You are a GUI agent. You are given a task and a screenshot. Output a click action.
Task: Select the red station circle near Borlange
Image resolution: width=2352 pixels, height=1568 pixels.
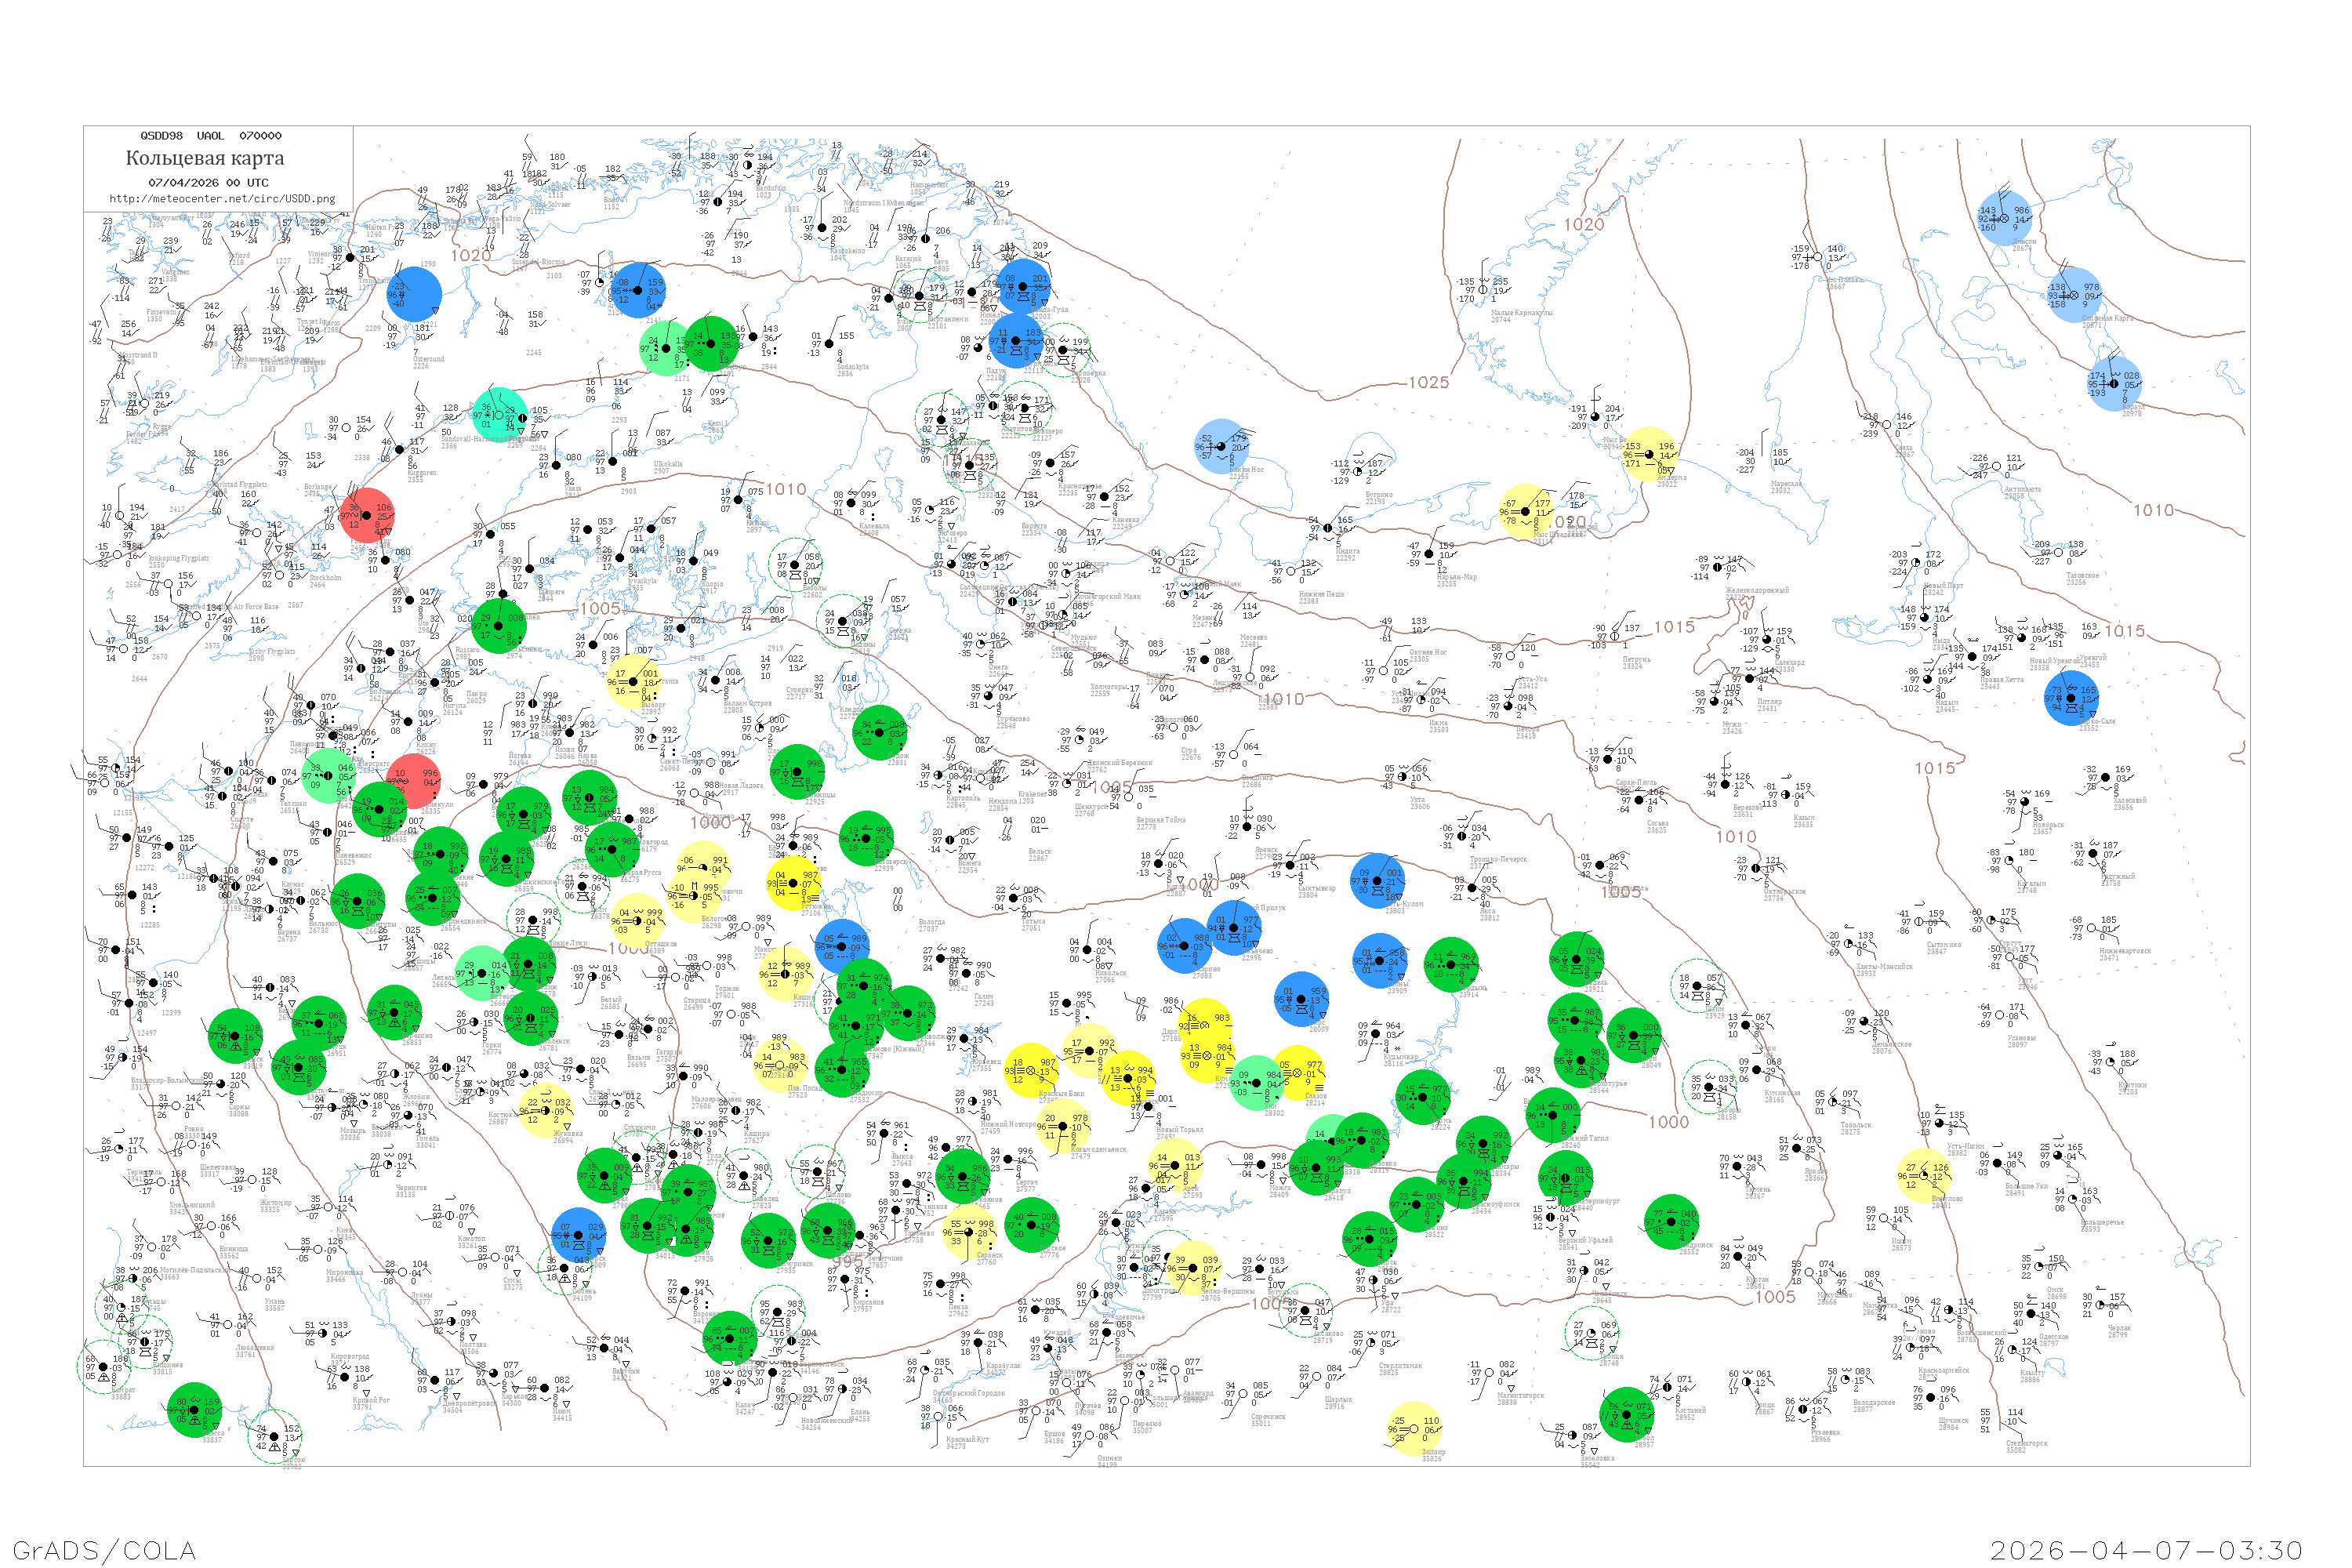366,516
